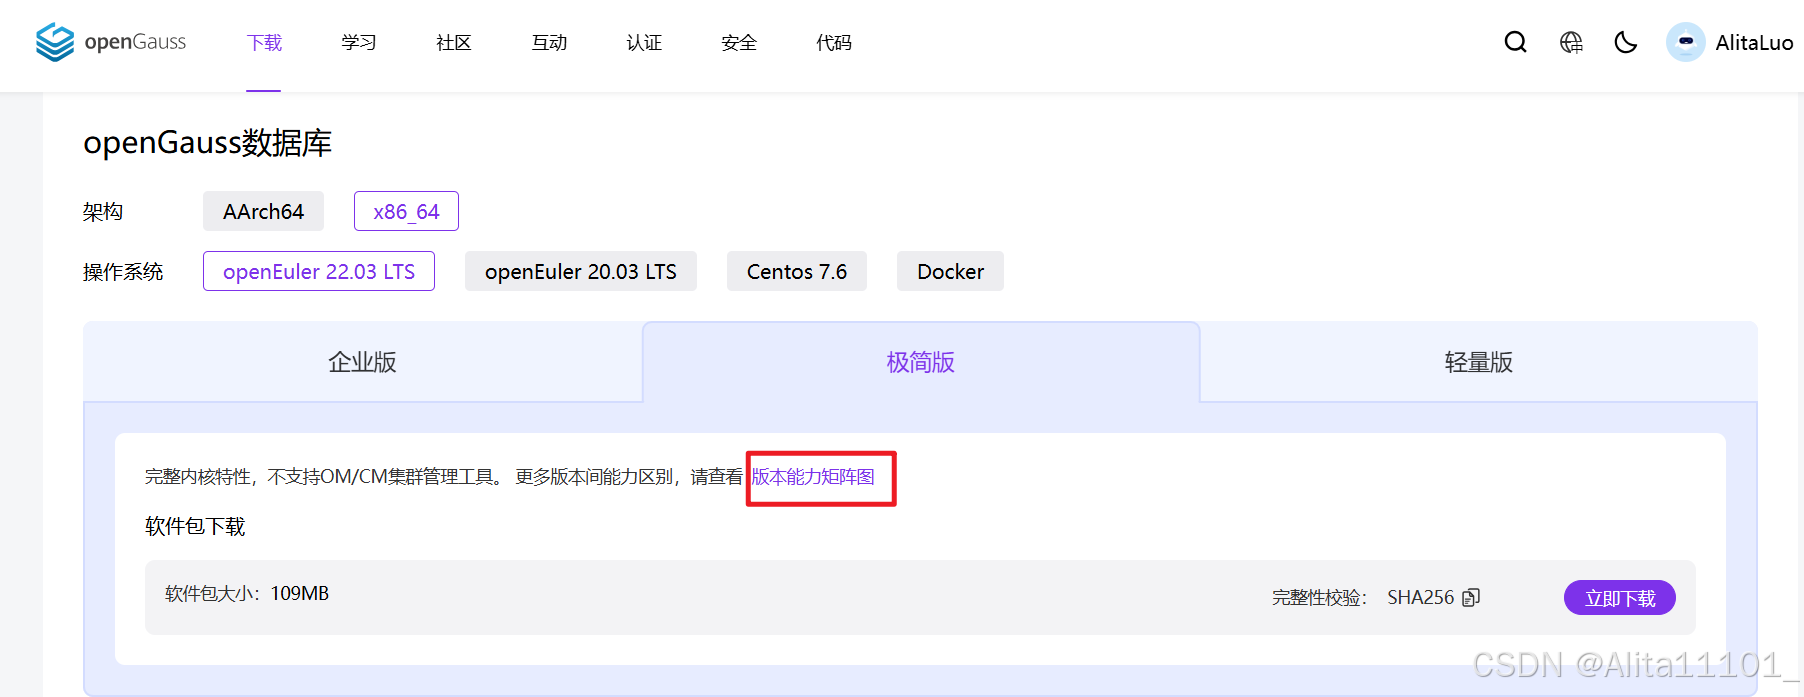Open the 版本能力矩阵图 link

tap(813, 477)
